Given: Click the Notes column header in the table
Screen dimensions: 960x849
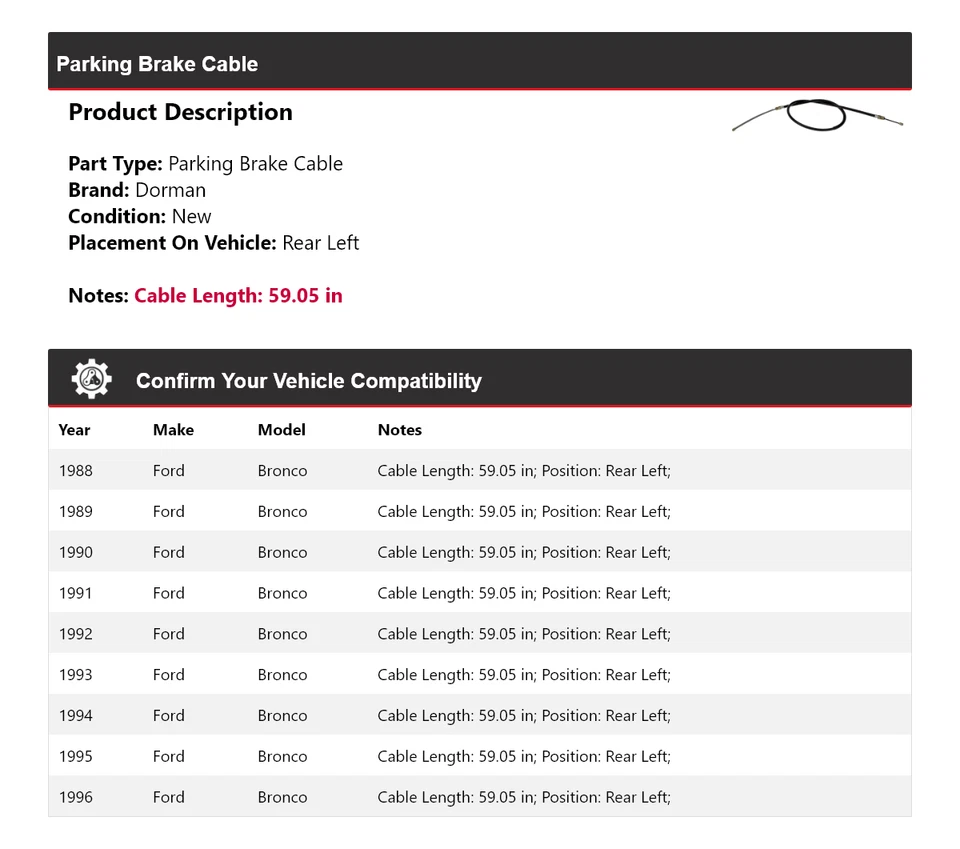Looking at the screenshot, I should coord(399,430).
